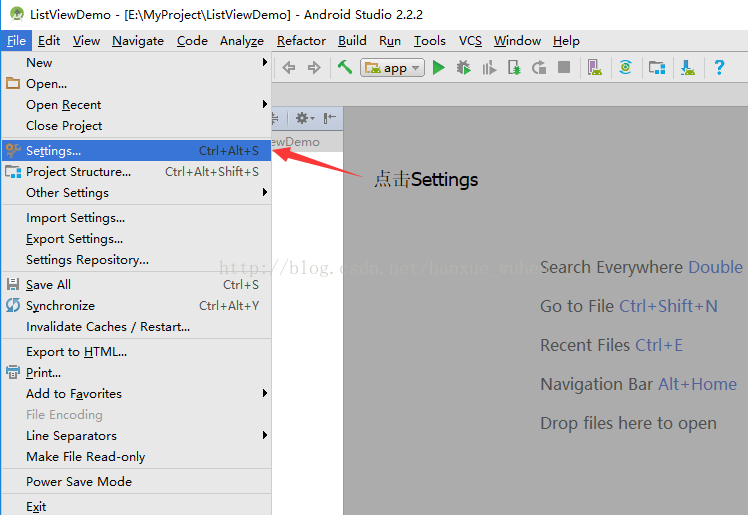Viewport: 748px width, 515px height.
Task: Select Close Project menu entry
Action: pyautogui.click(x=136, y=125)
